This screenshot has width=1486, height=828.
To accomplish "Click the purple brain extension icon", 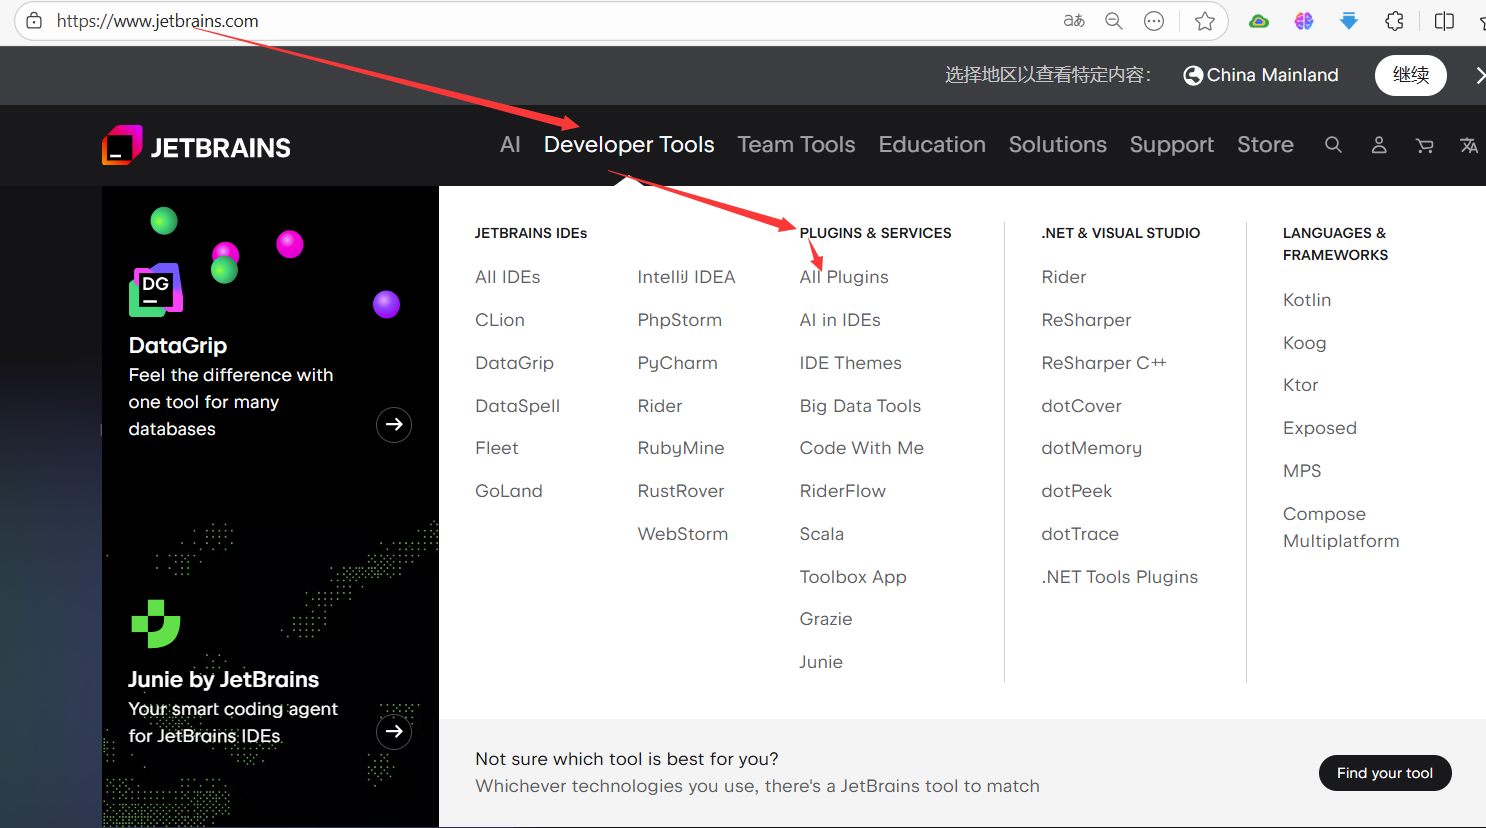I will (x=1304, y=21).
